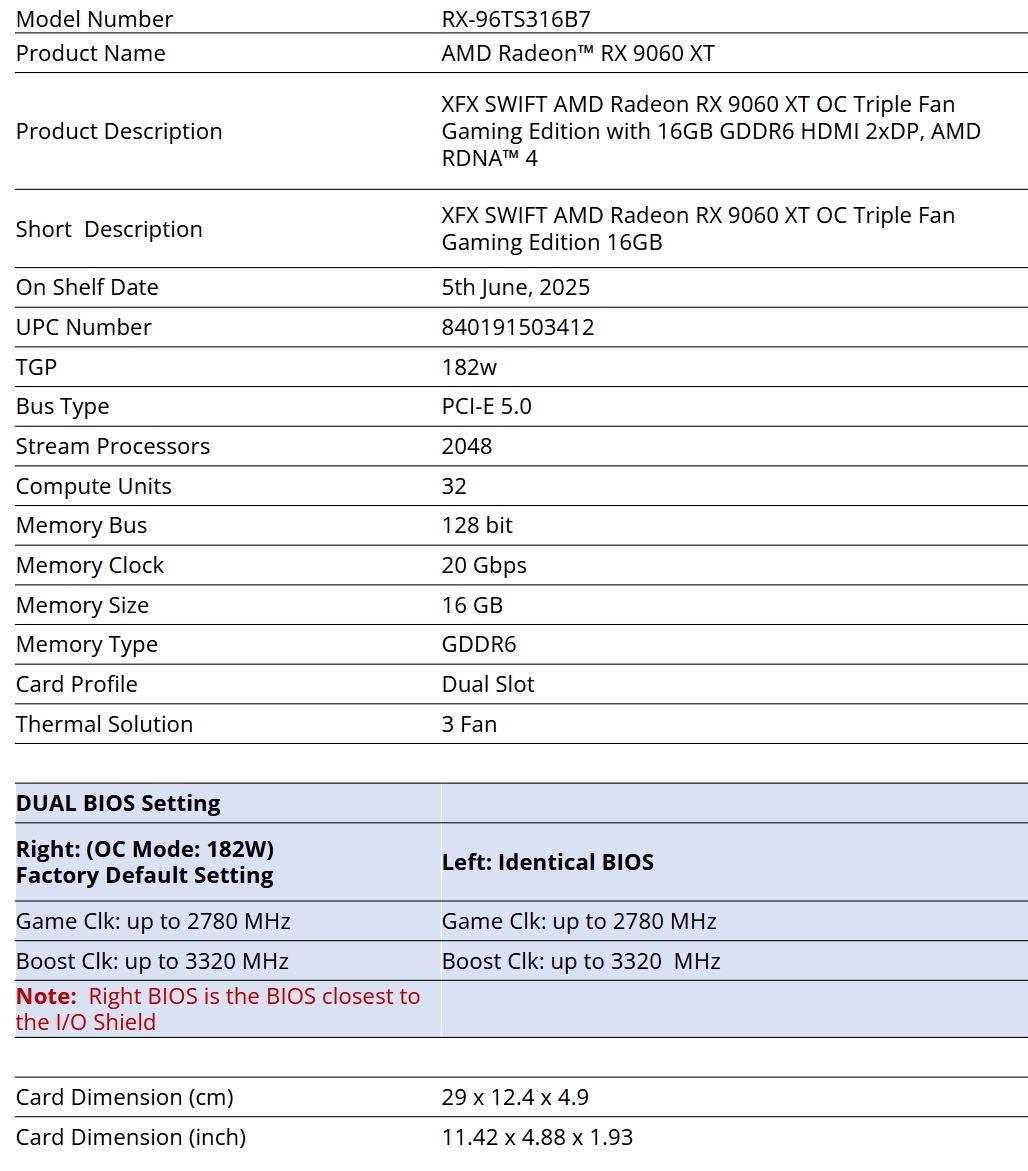
Task: Click the 'DUAL BIOS Setting' heading
Action: [x=118, y=803]
